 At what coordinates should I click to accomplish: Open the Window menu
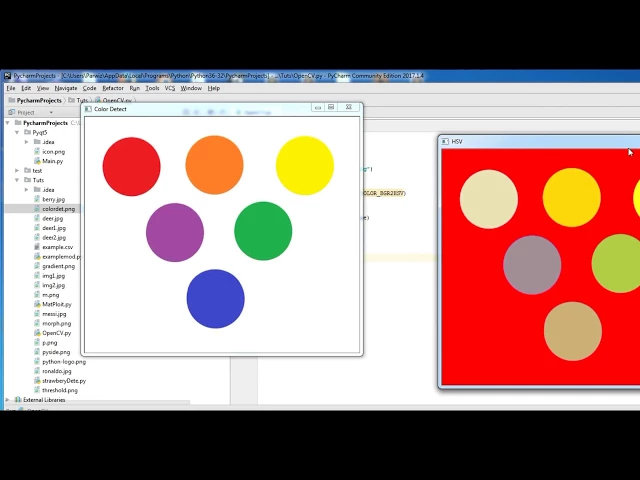click(x=191, y=88)
